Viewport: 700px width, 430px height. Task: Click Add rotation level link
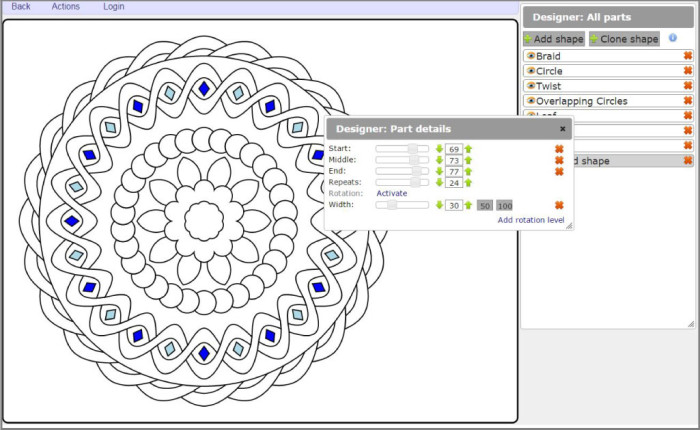tap(531, 220)
